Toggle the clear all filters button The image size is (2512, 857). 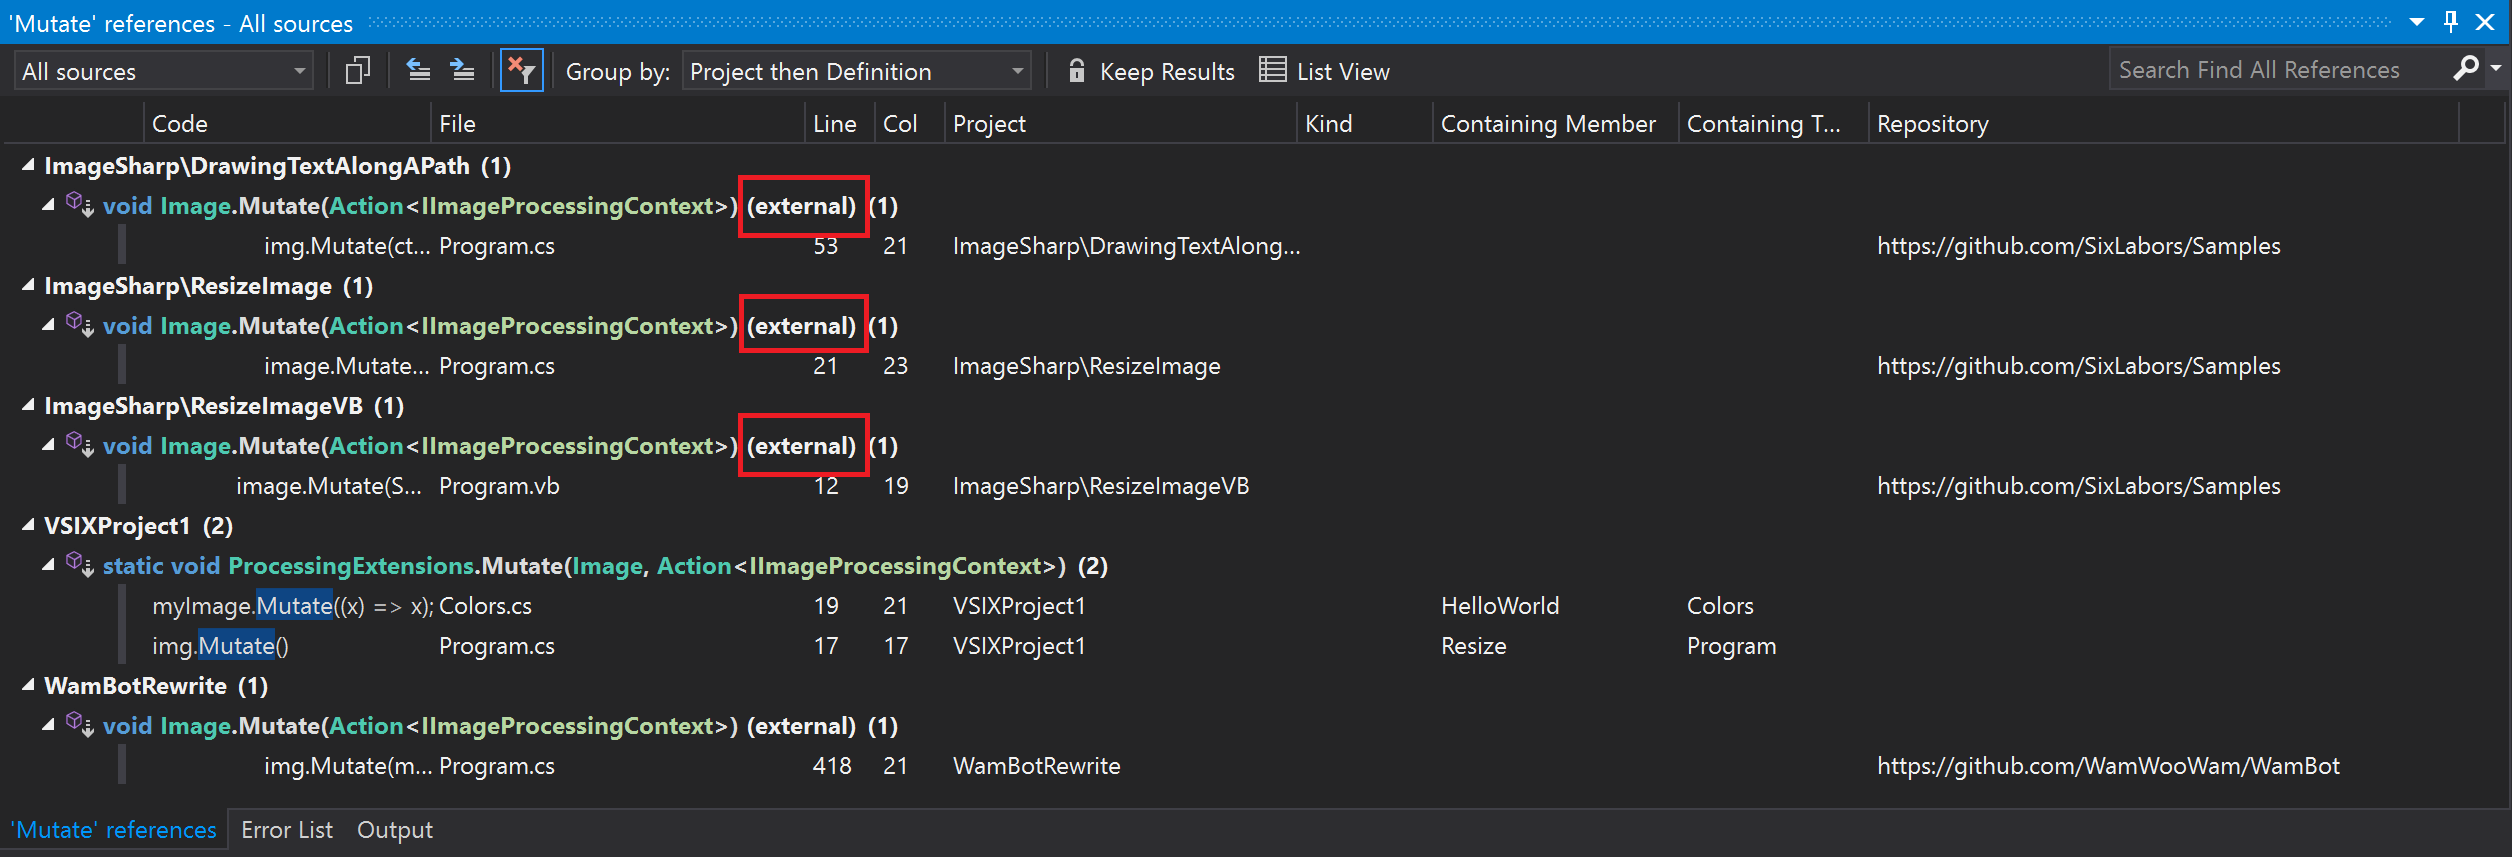tap(521, 71)
